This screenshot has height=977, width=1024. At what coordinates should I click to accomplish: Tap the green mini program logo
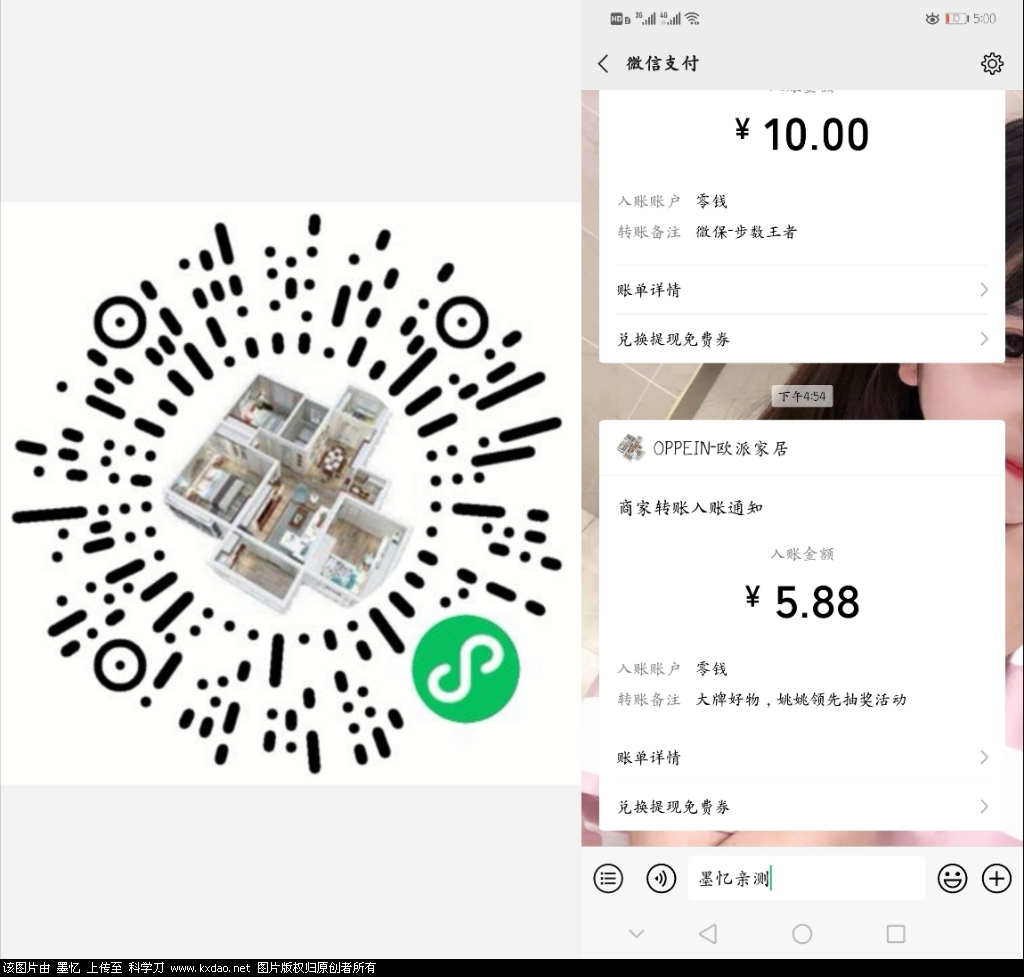(x=466, y=669)
